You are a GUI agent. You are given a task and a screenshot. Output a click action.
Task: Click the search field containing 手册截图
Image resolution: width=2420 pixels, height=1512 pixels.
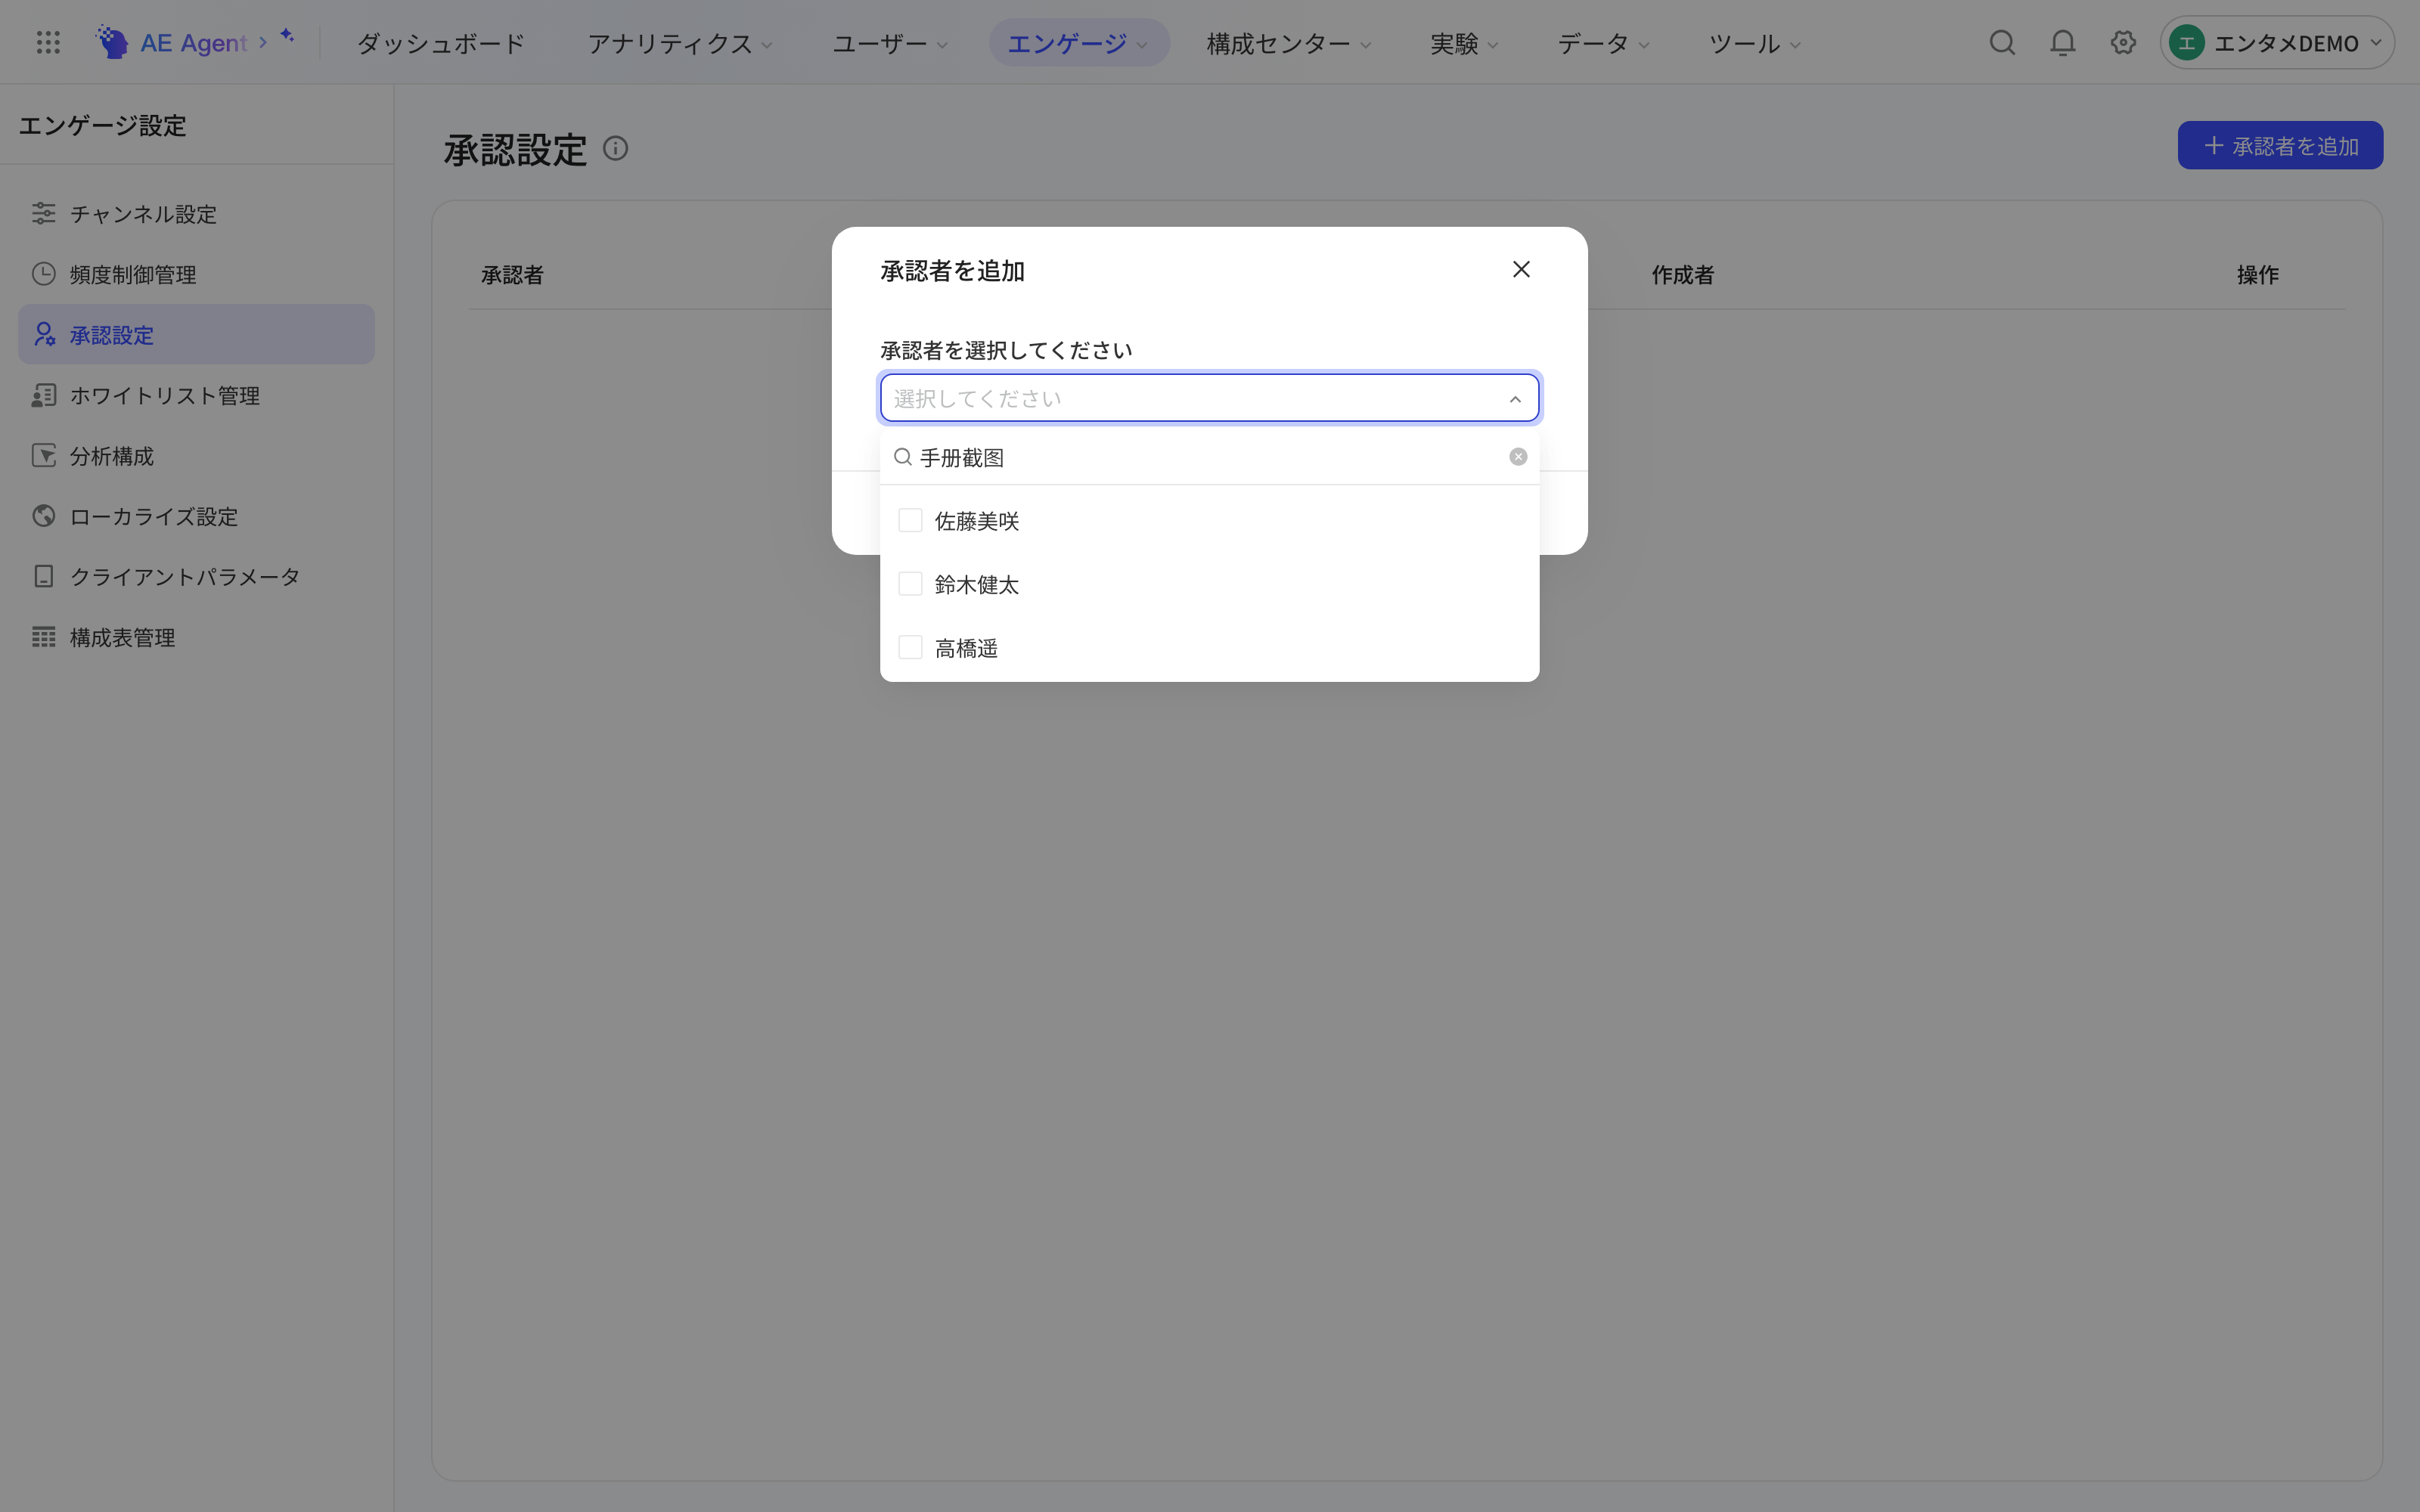(x=1209, y=457)
